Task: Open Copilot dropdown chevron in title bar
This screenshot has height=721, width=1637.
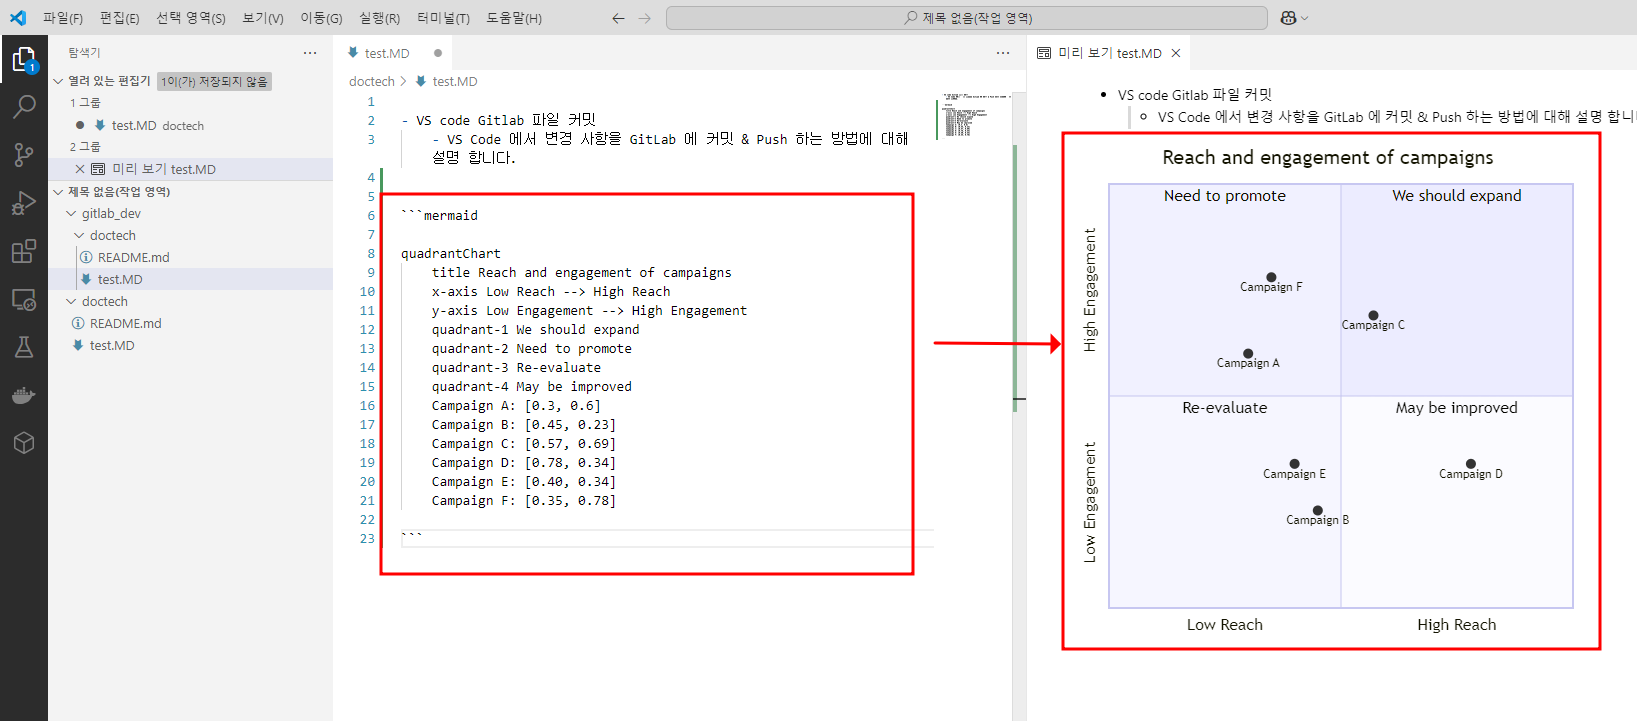Action: tap(1305, 18)
